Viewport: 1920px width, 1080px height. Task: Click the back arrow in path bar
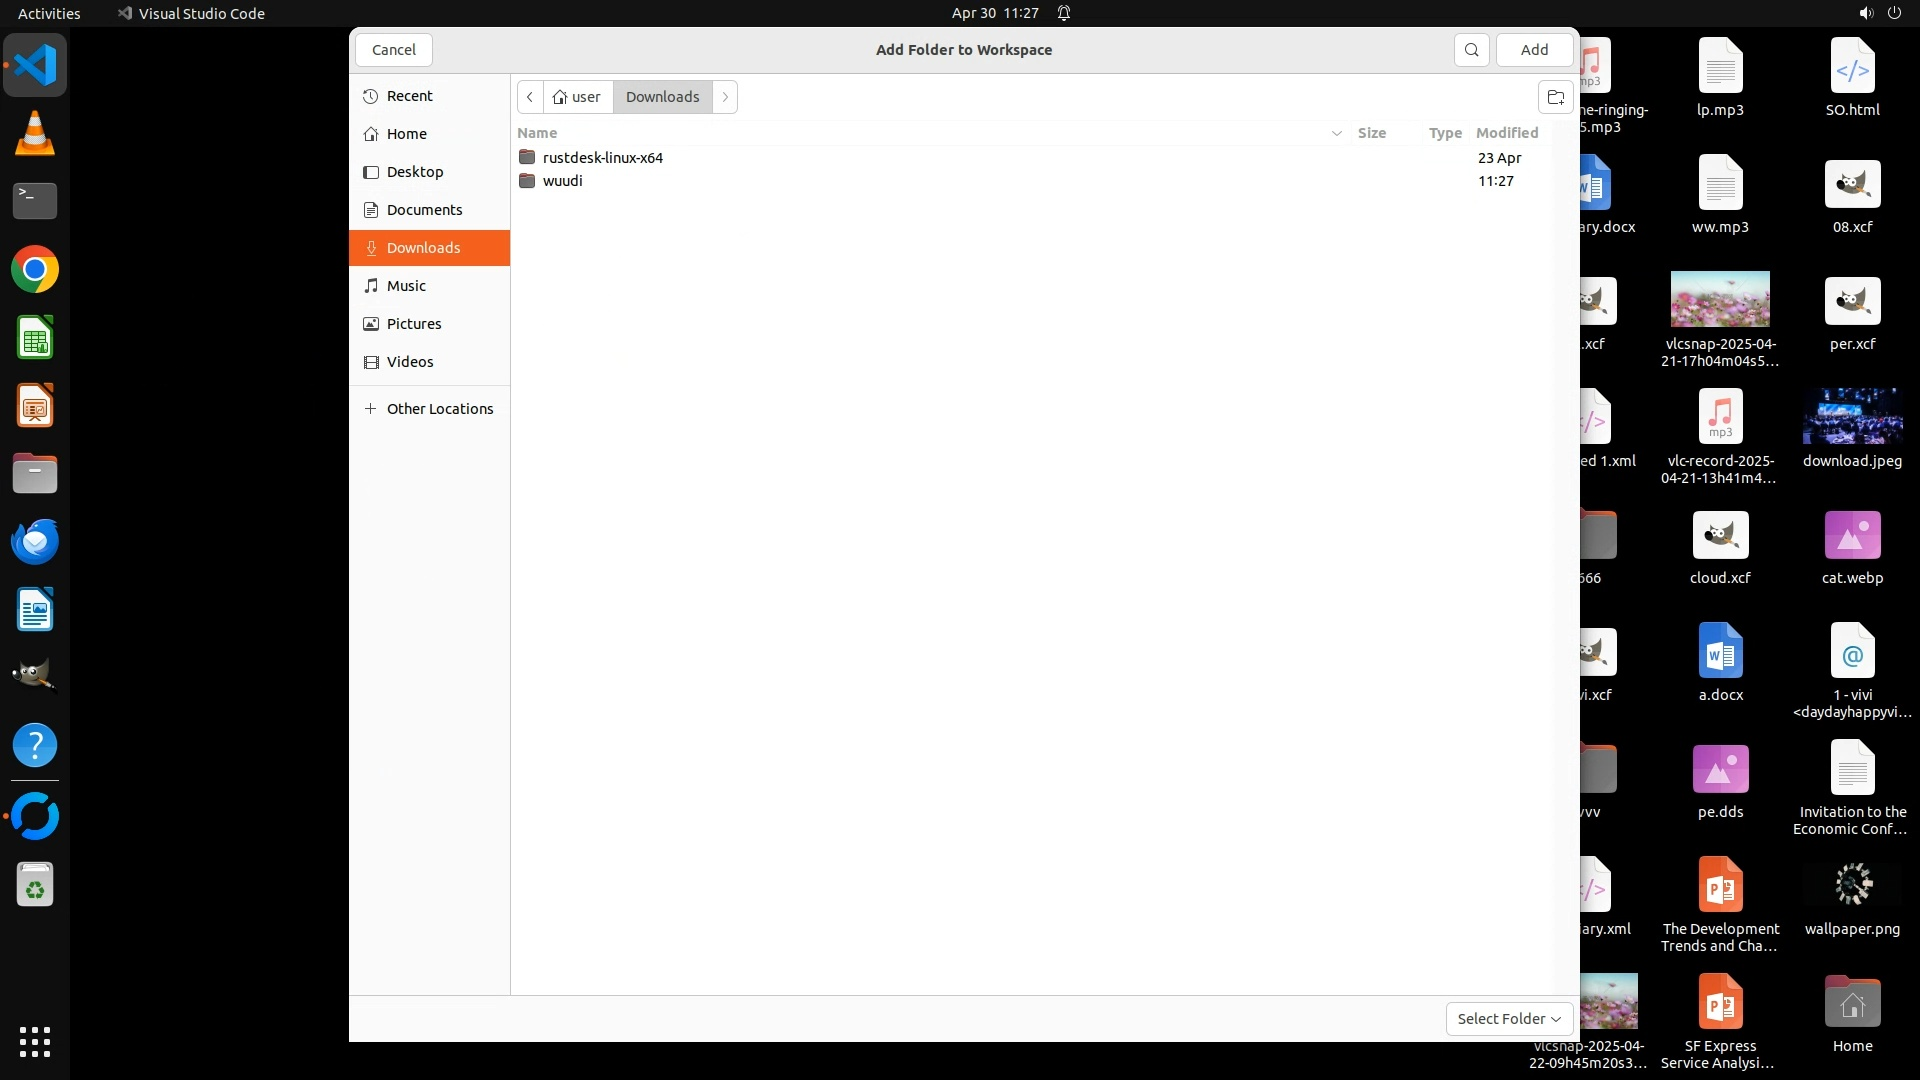coord(530,97)
